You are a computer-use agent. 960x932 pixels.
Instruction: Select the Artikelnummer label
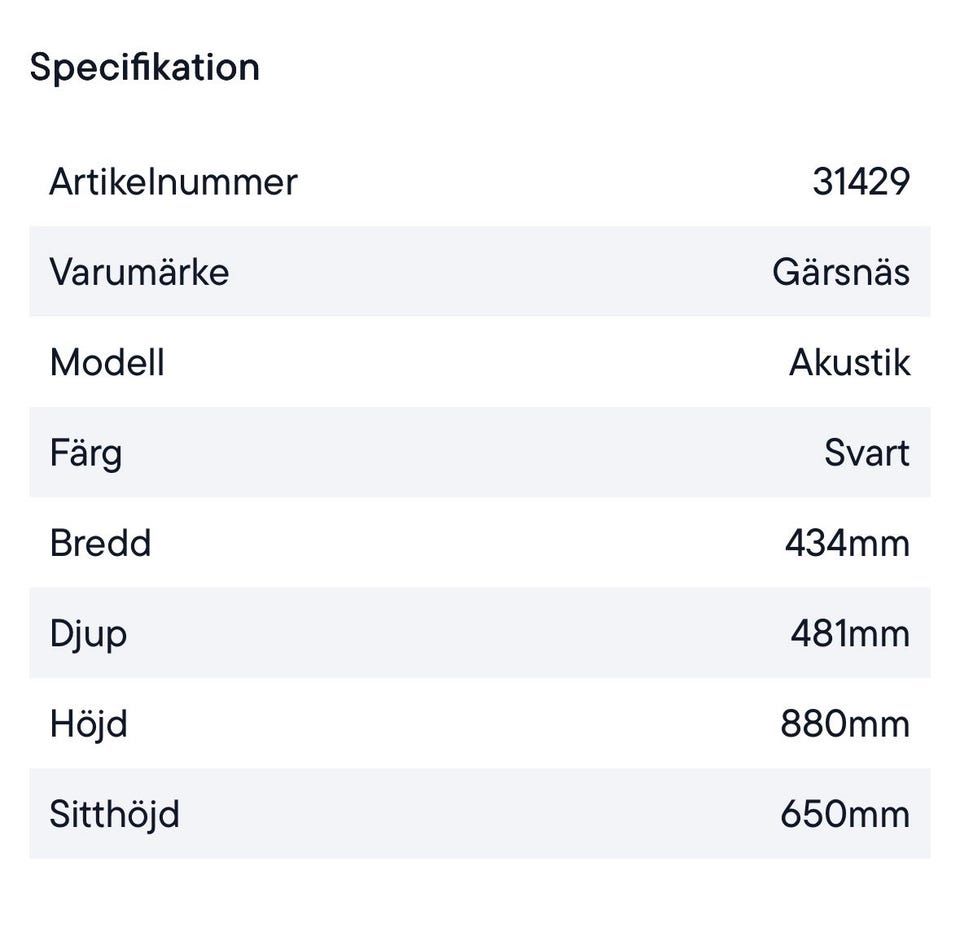(x=173, y=182)
